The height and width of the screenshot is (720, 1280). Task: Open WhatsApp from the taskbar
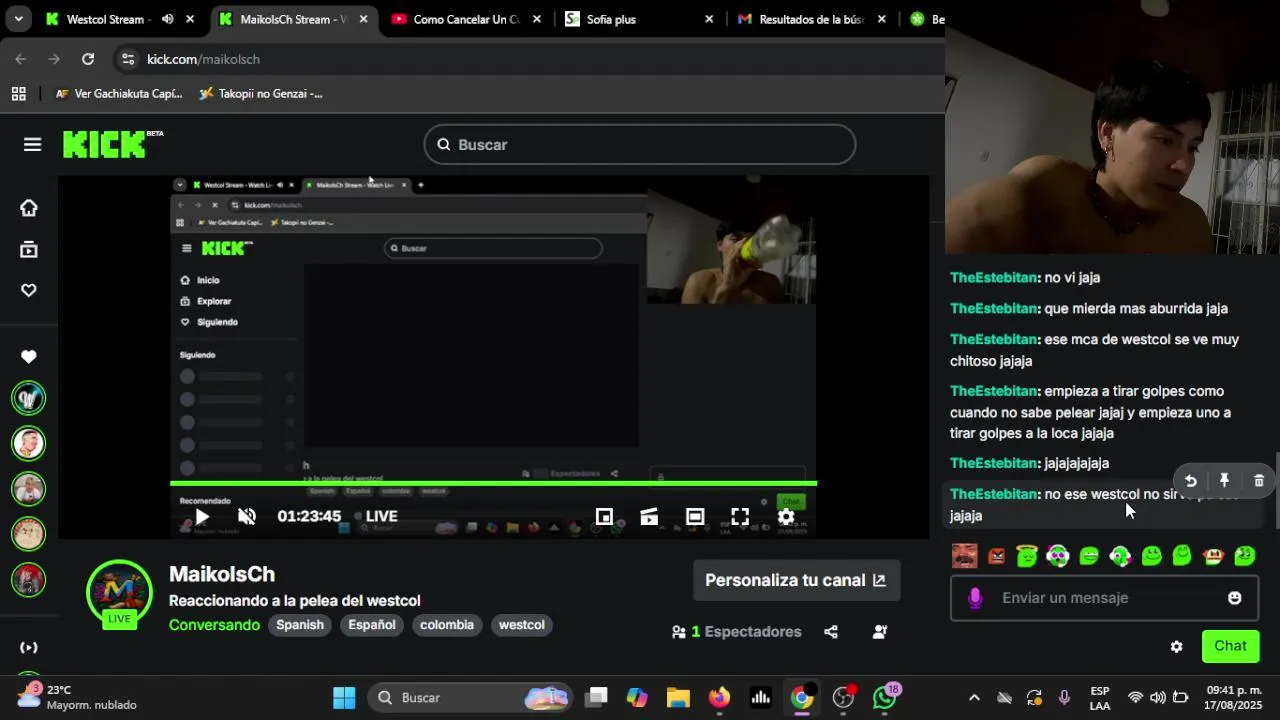tap(884, 697)
